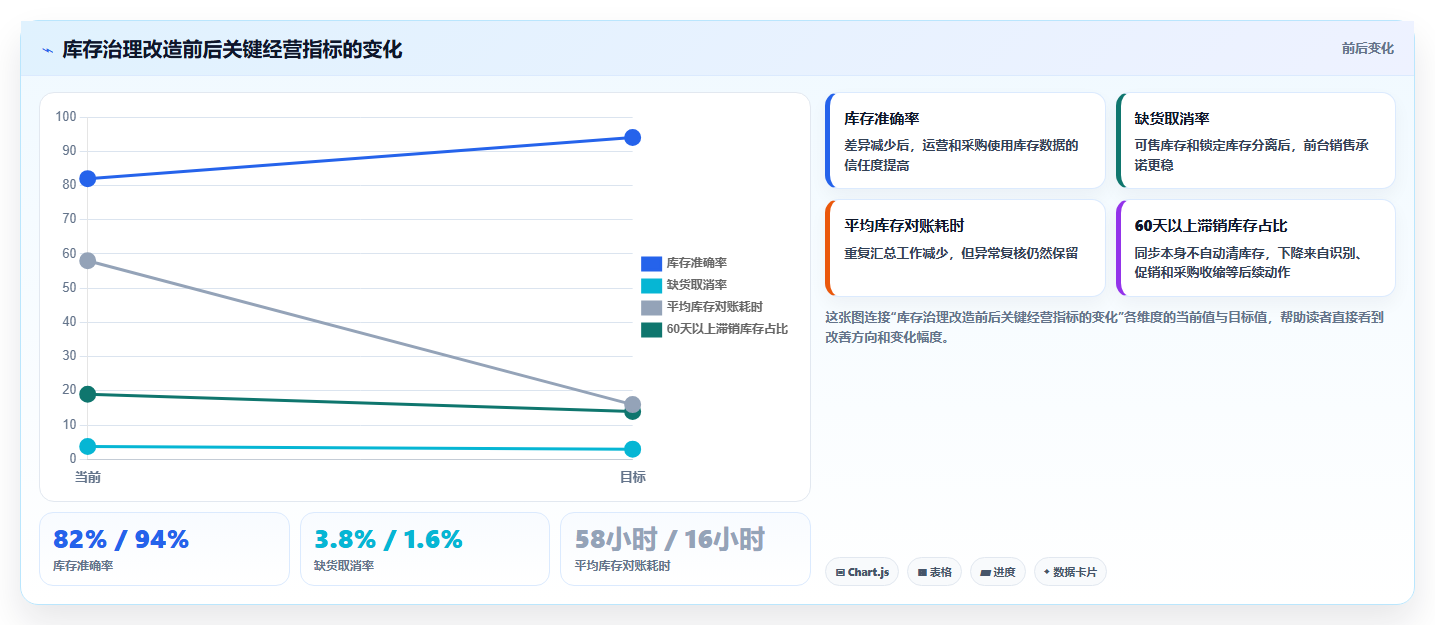Click the 差异减少后 description text

[x=961, y=155]
